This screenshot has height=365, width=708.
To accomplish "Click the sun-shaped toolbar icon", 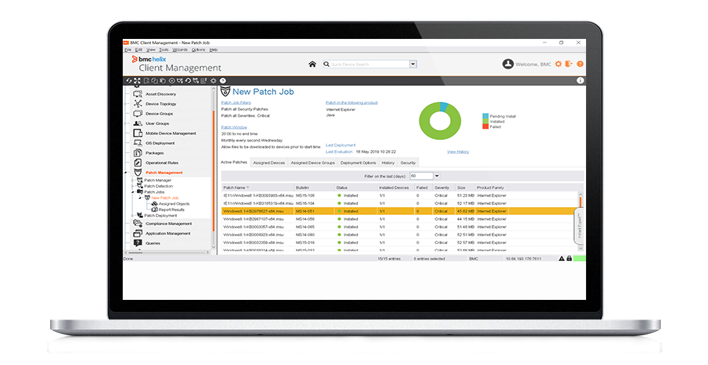I will [x=213, y=80].
